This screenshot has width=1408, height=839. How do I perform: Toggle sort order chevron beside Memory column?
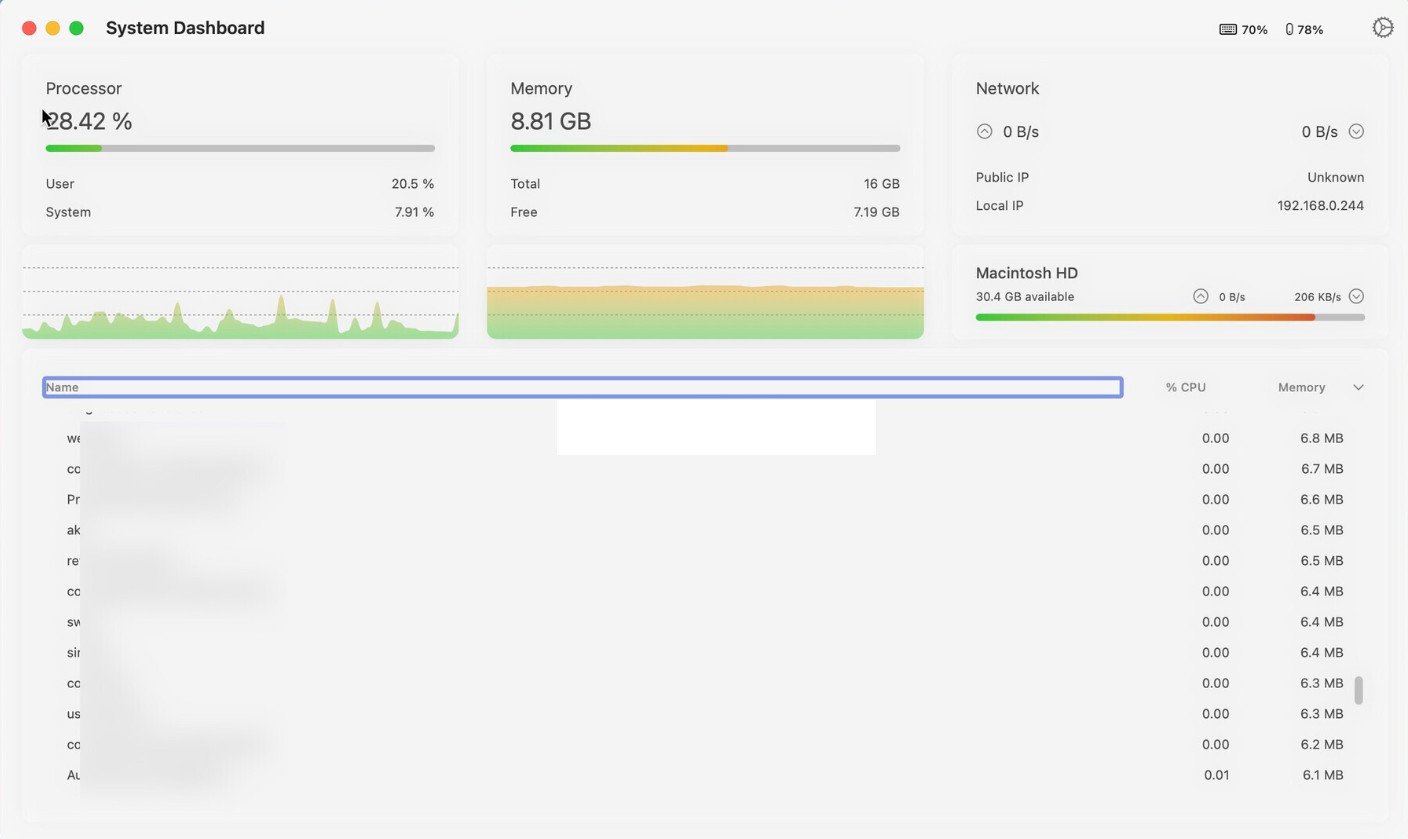1358,387
